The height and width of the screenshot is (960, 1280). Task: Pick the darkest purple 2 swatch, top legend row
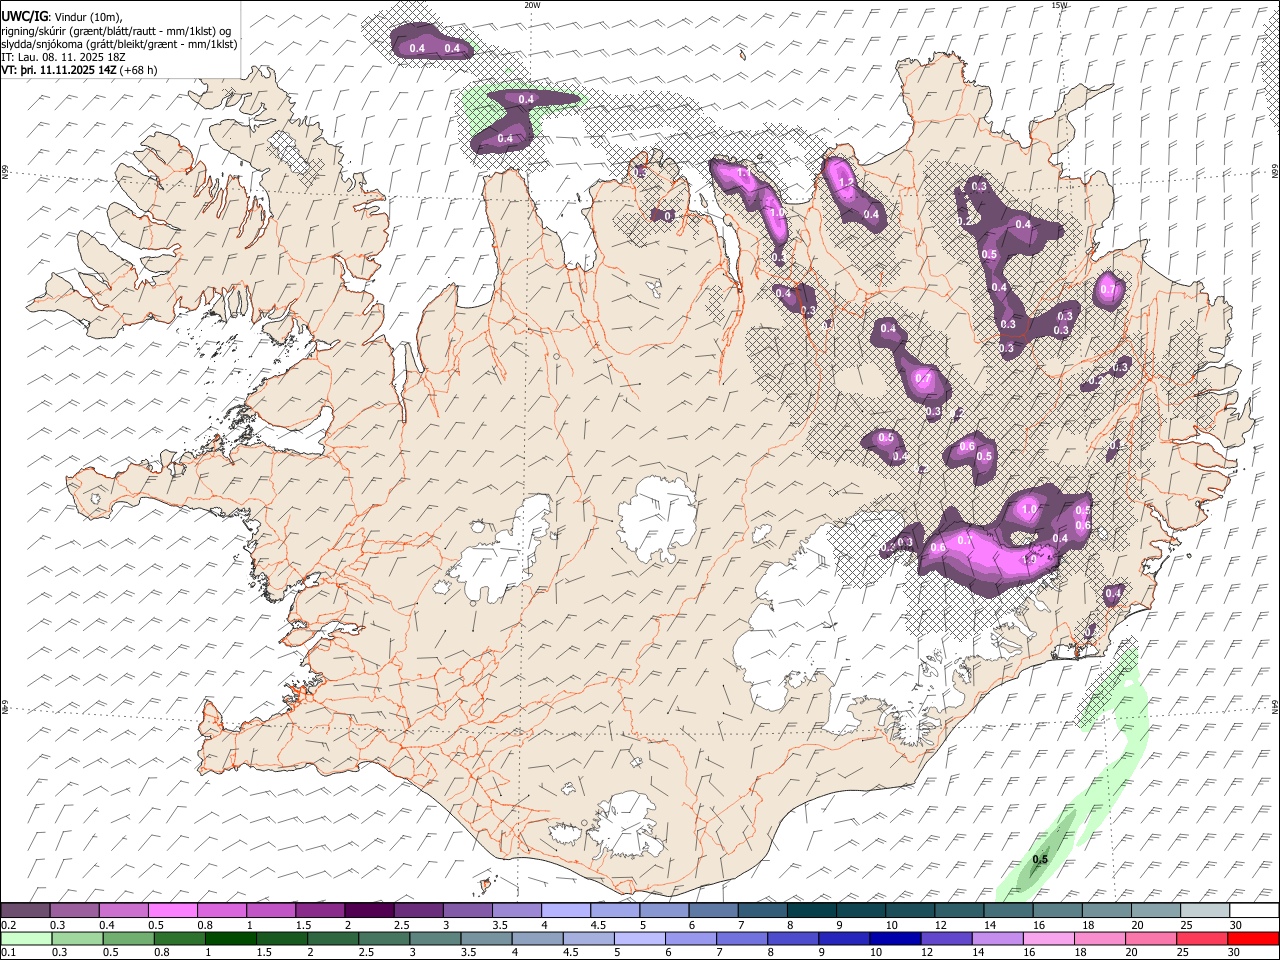tap(369, 910)
